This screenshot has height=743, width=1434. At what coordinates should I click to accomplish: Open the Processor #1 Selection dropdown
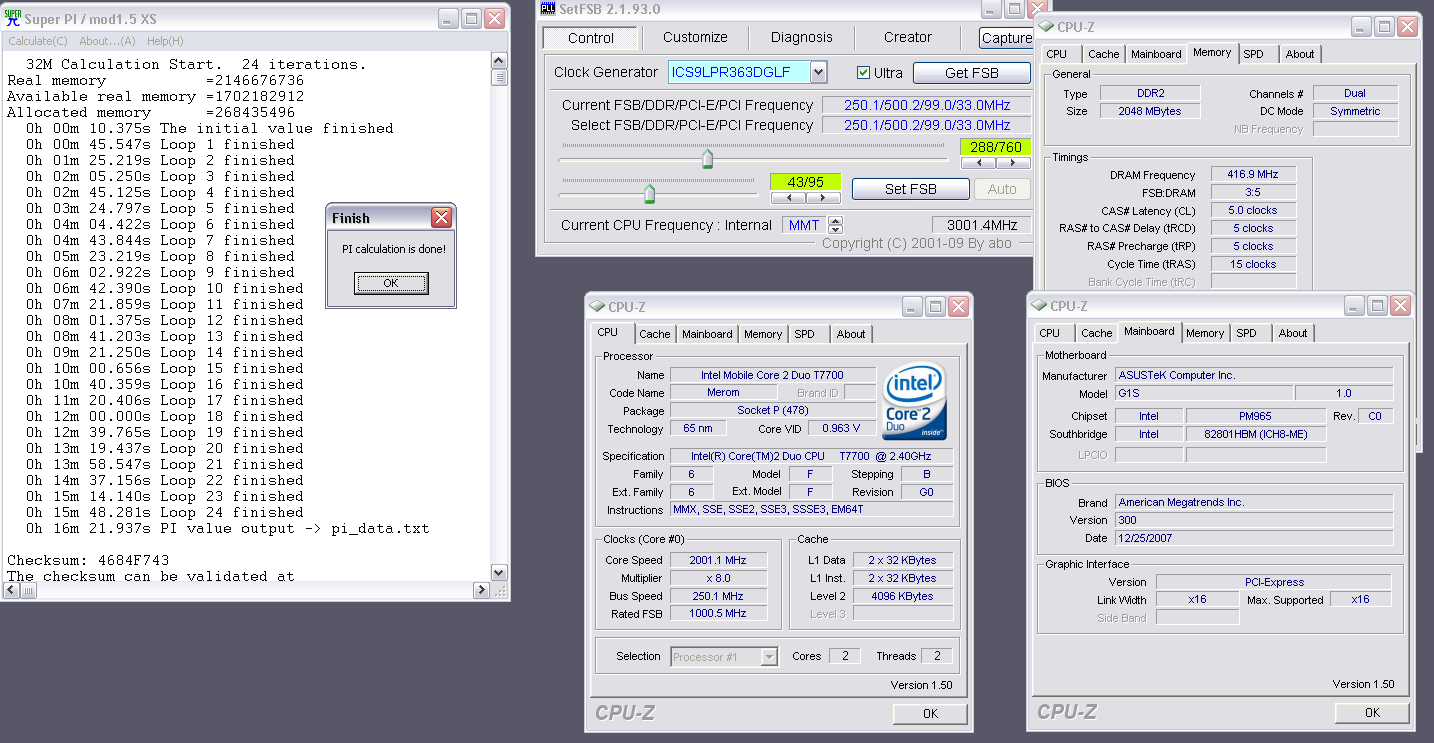tap(769, 657)
